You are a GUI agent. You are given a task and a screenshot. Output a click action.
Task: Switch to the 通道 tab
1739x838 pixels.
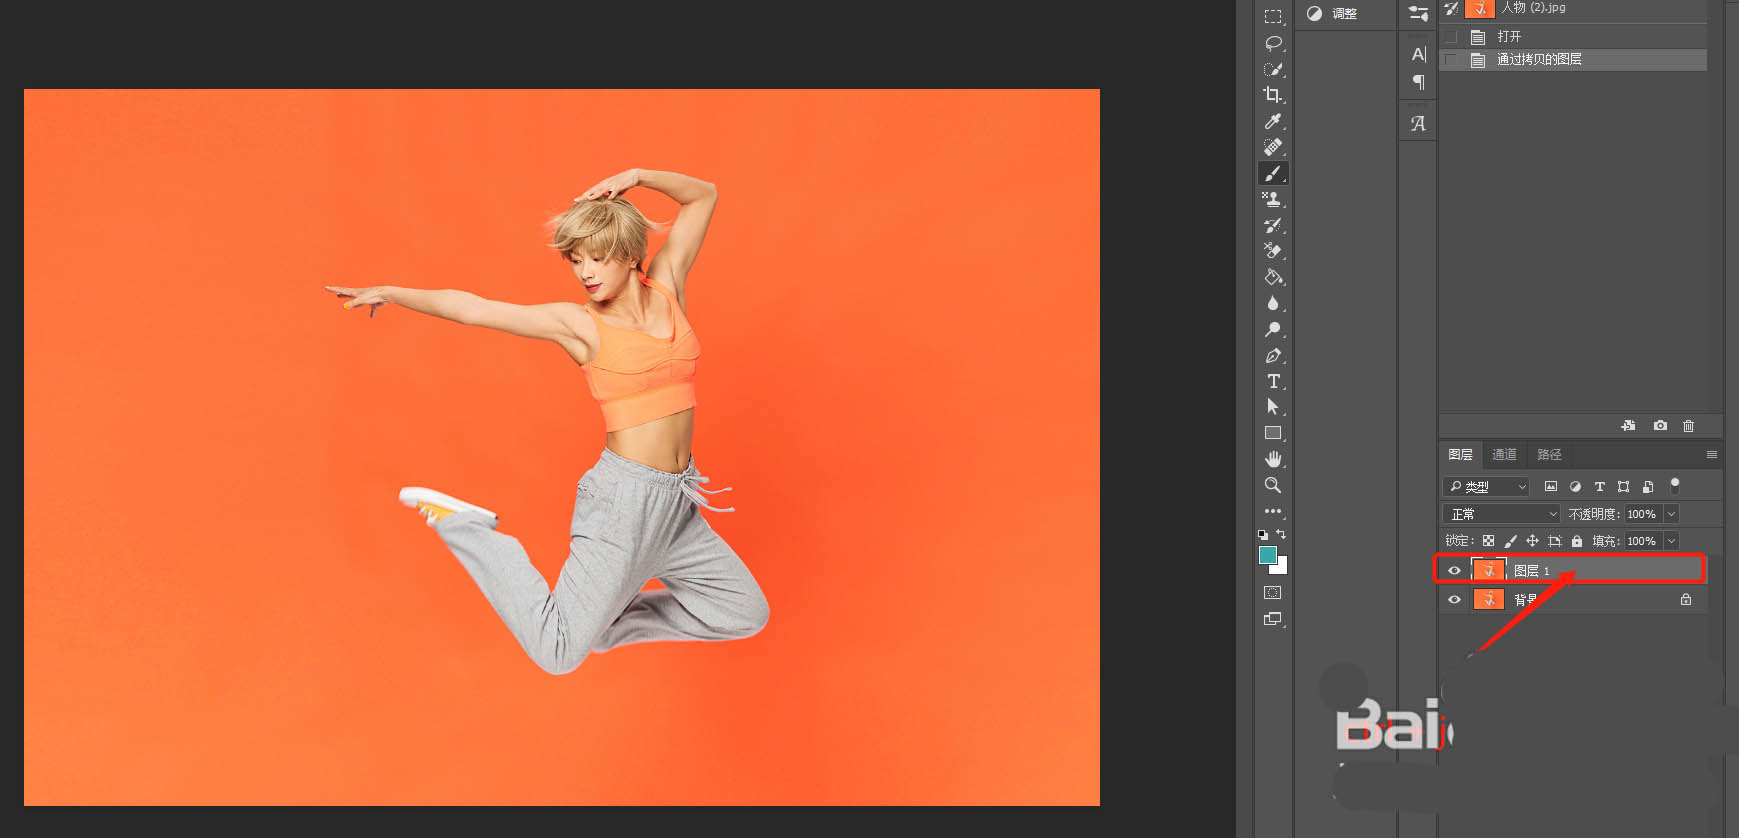click(x=1504, y=455)
